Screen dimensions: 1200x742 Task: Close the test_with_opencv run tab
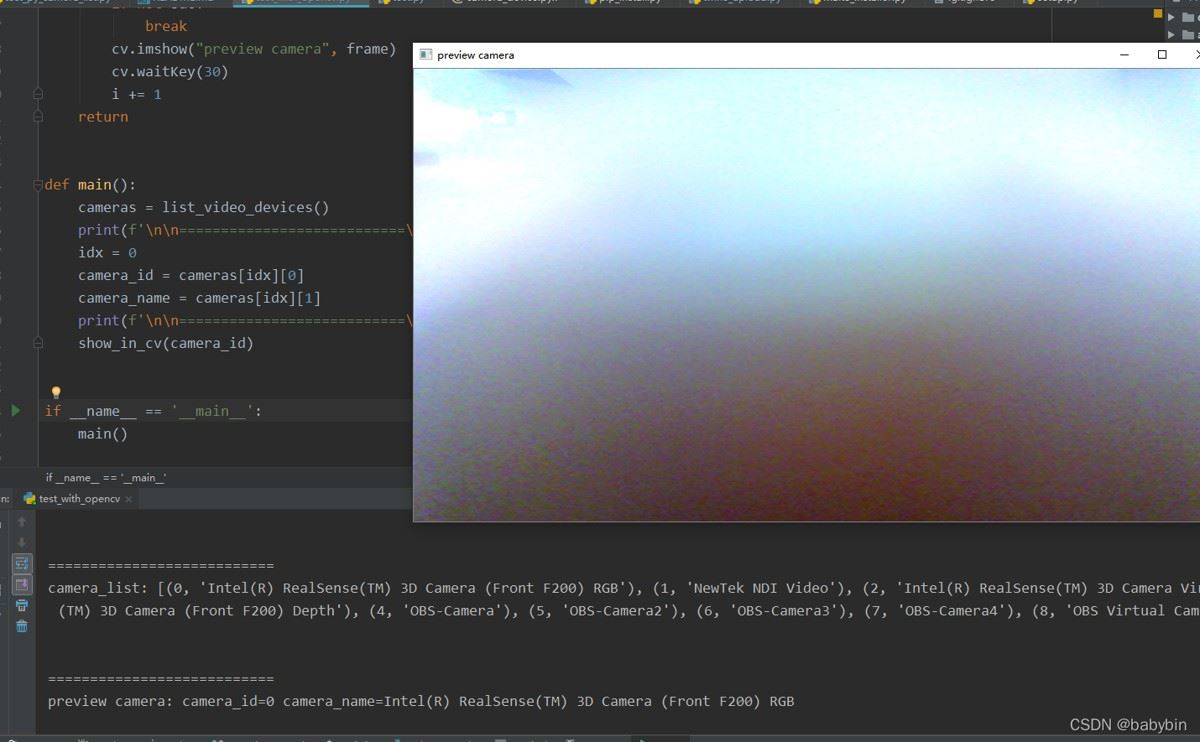[129, 498]
